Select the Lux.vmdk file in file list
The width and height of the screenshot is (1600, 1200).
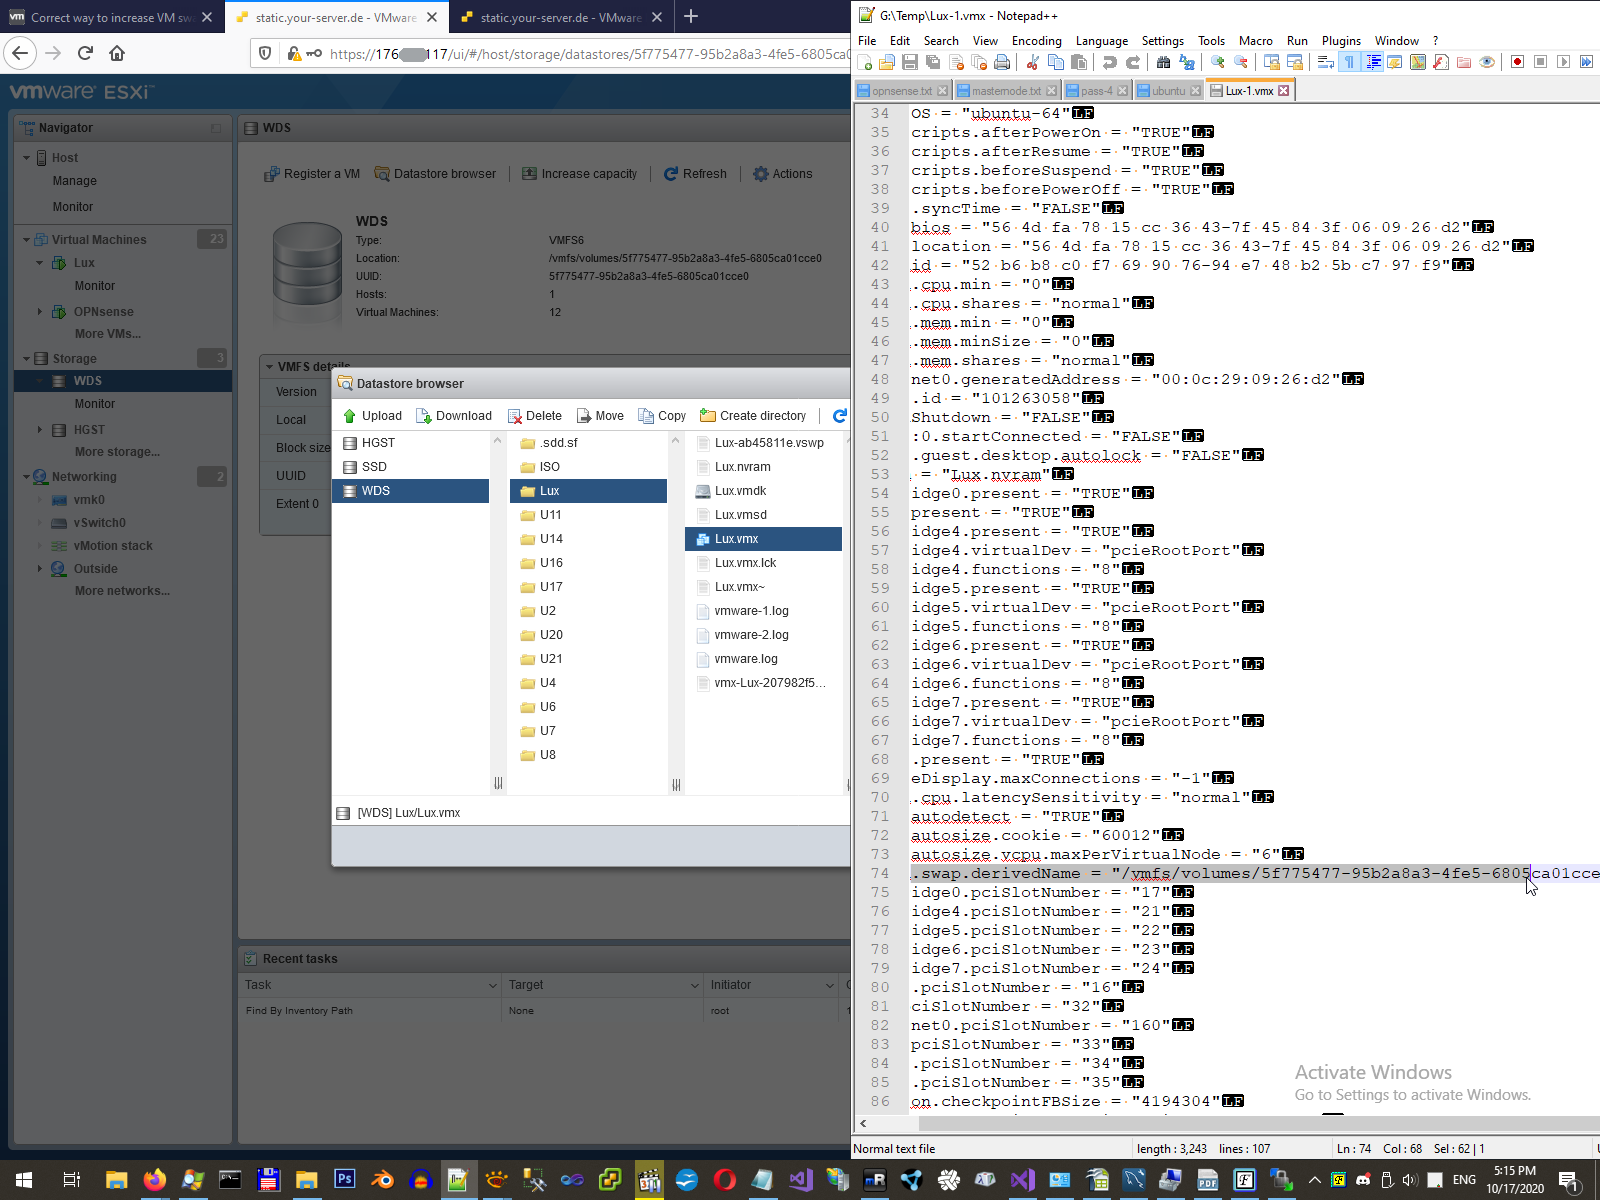coord(764,491)
